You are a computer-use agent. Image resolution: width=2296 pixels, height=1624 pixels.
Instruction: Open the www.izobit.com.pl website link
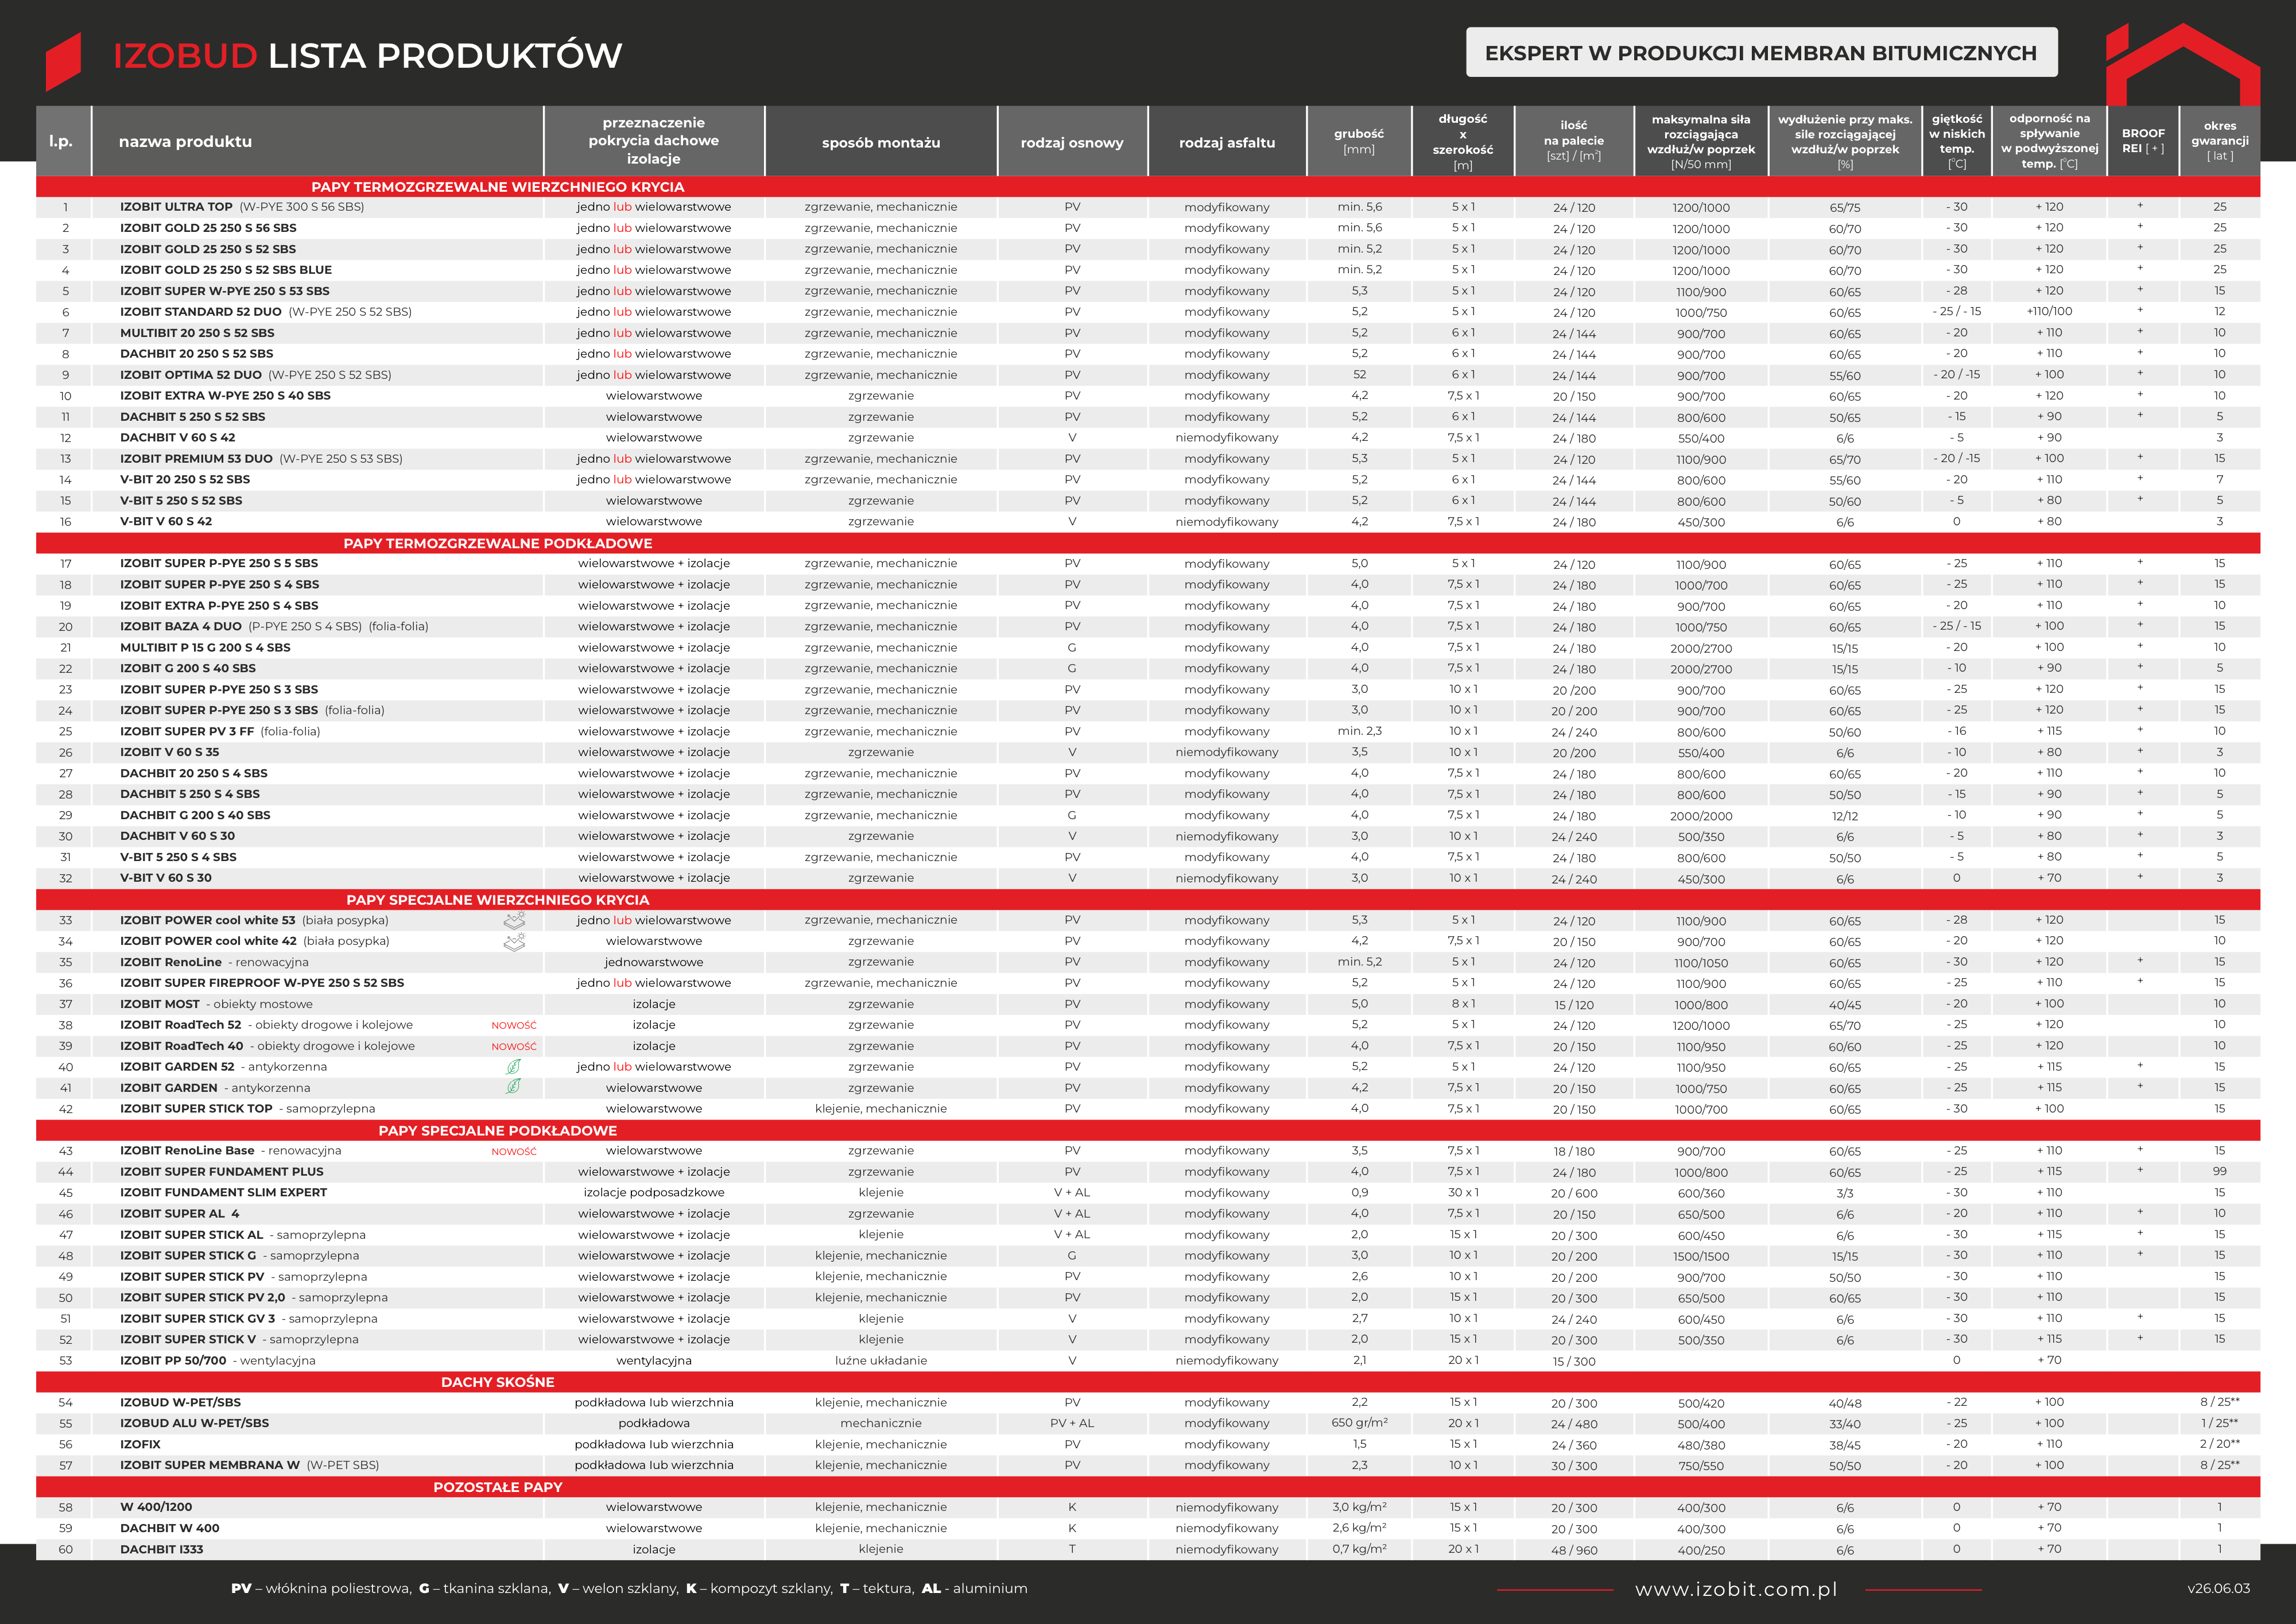(x=1736, y=1589)
